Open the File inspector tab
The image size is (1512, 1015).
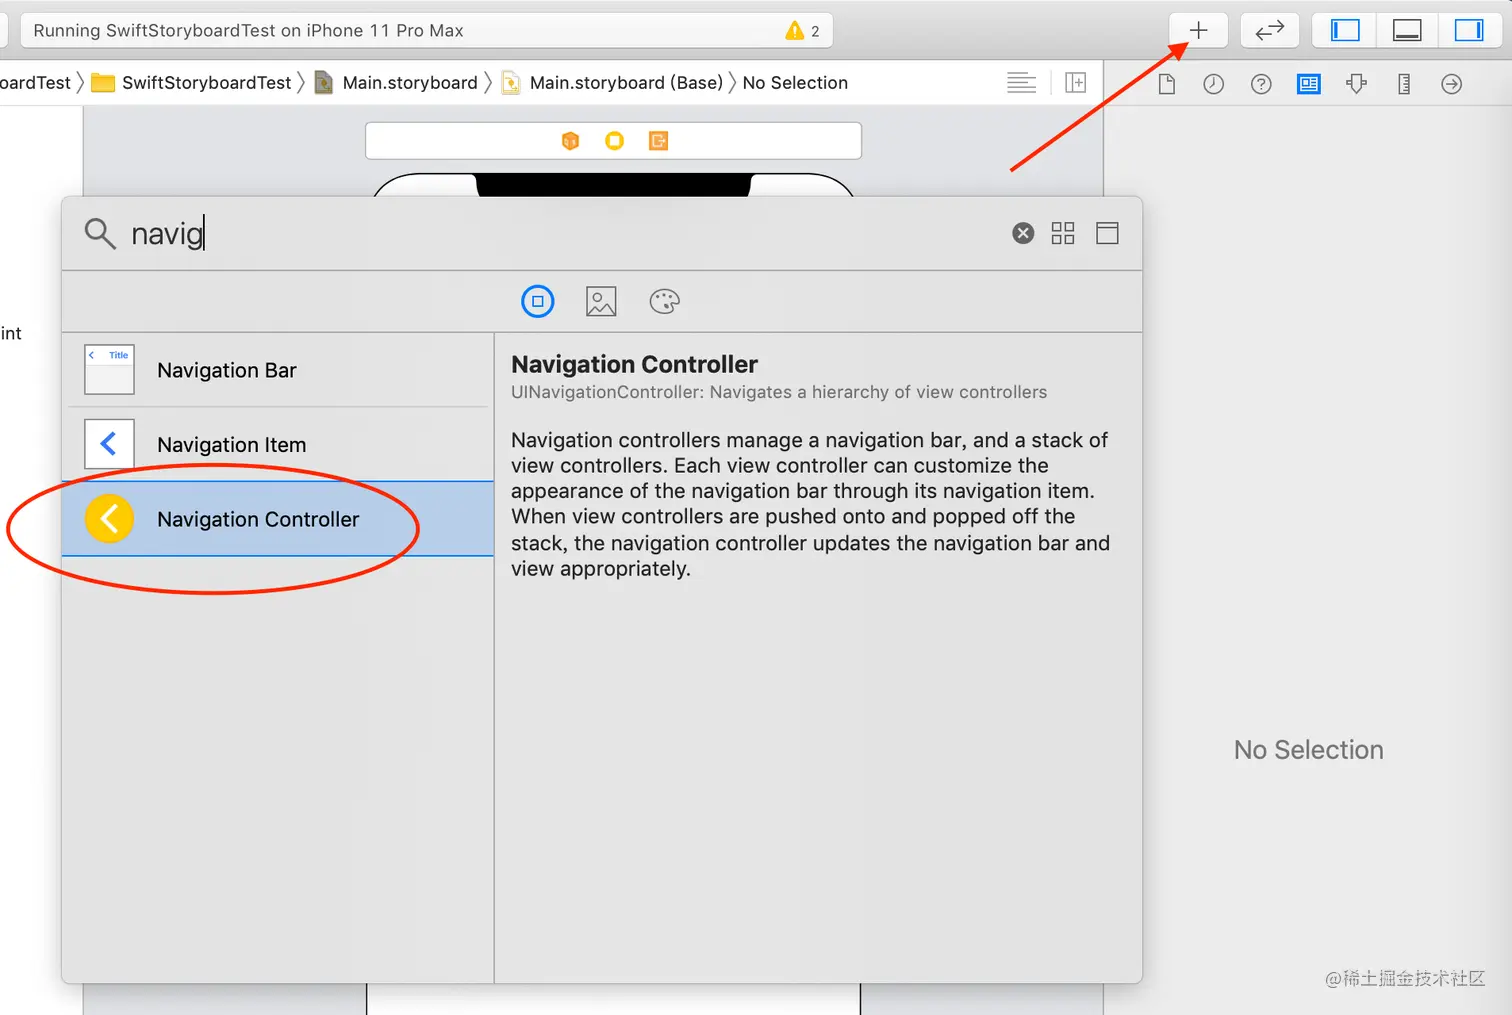(1166, 84)
